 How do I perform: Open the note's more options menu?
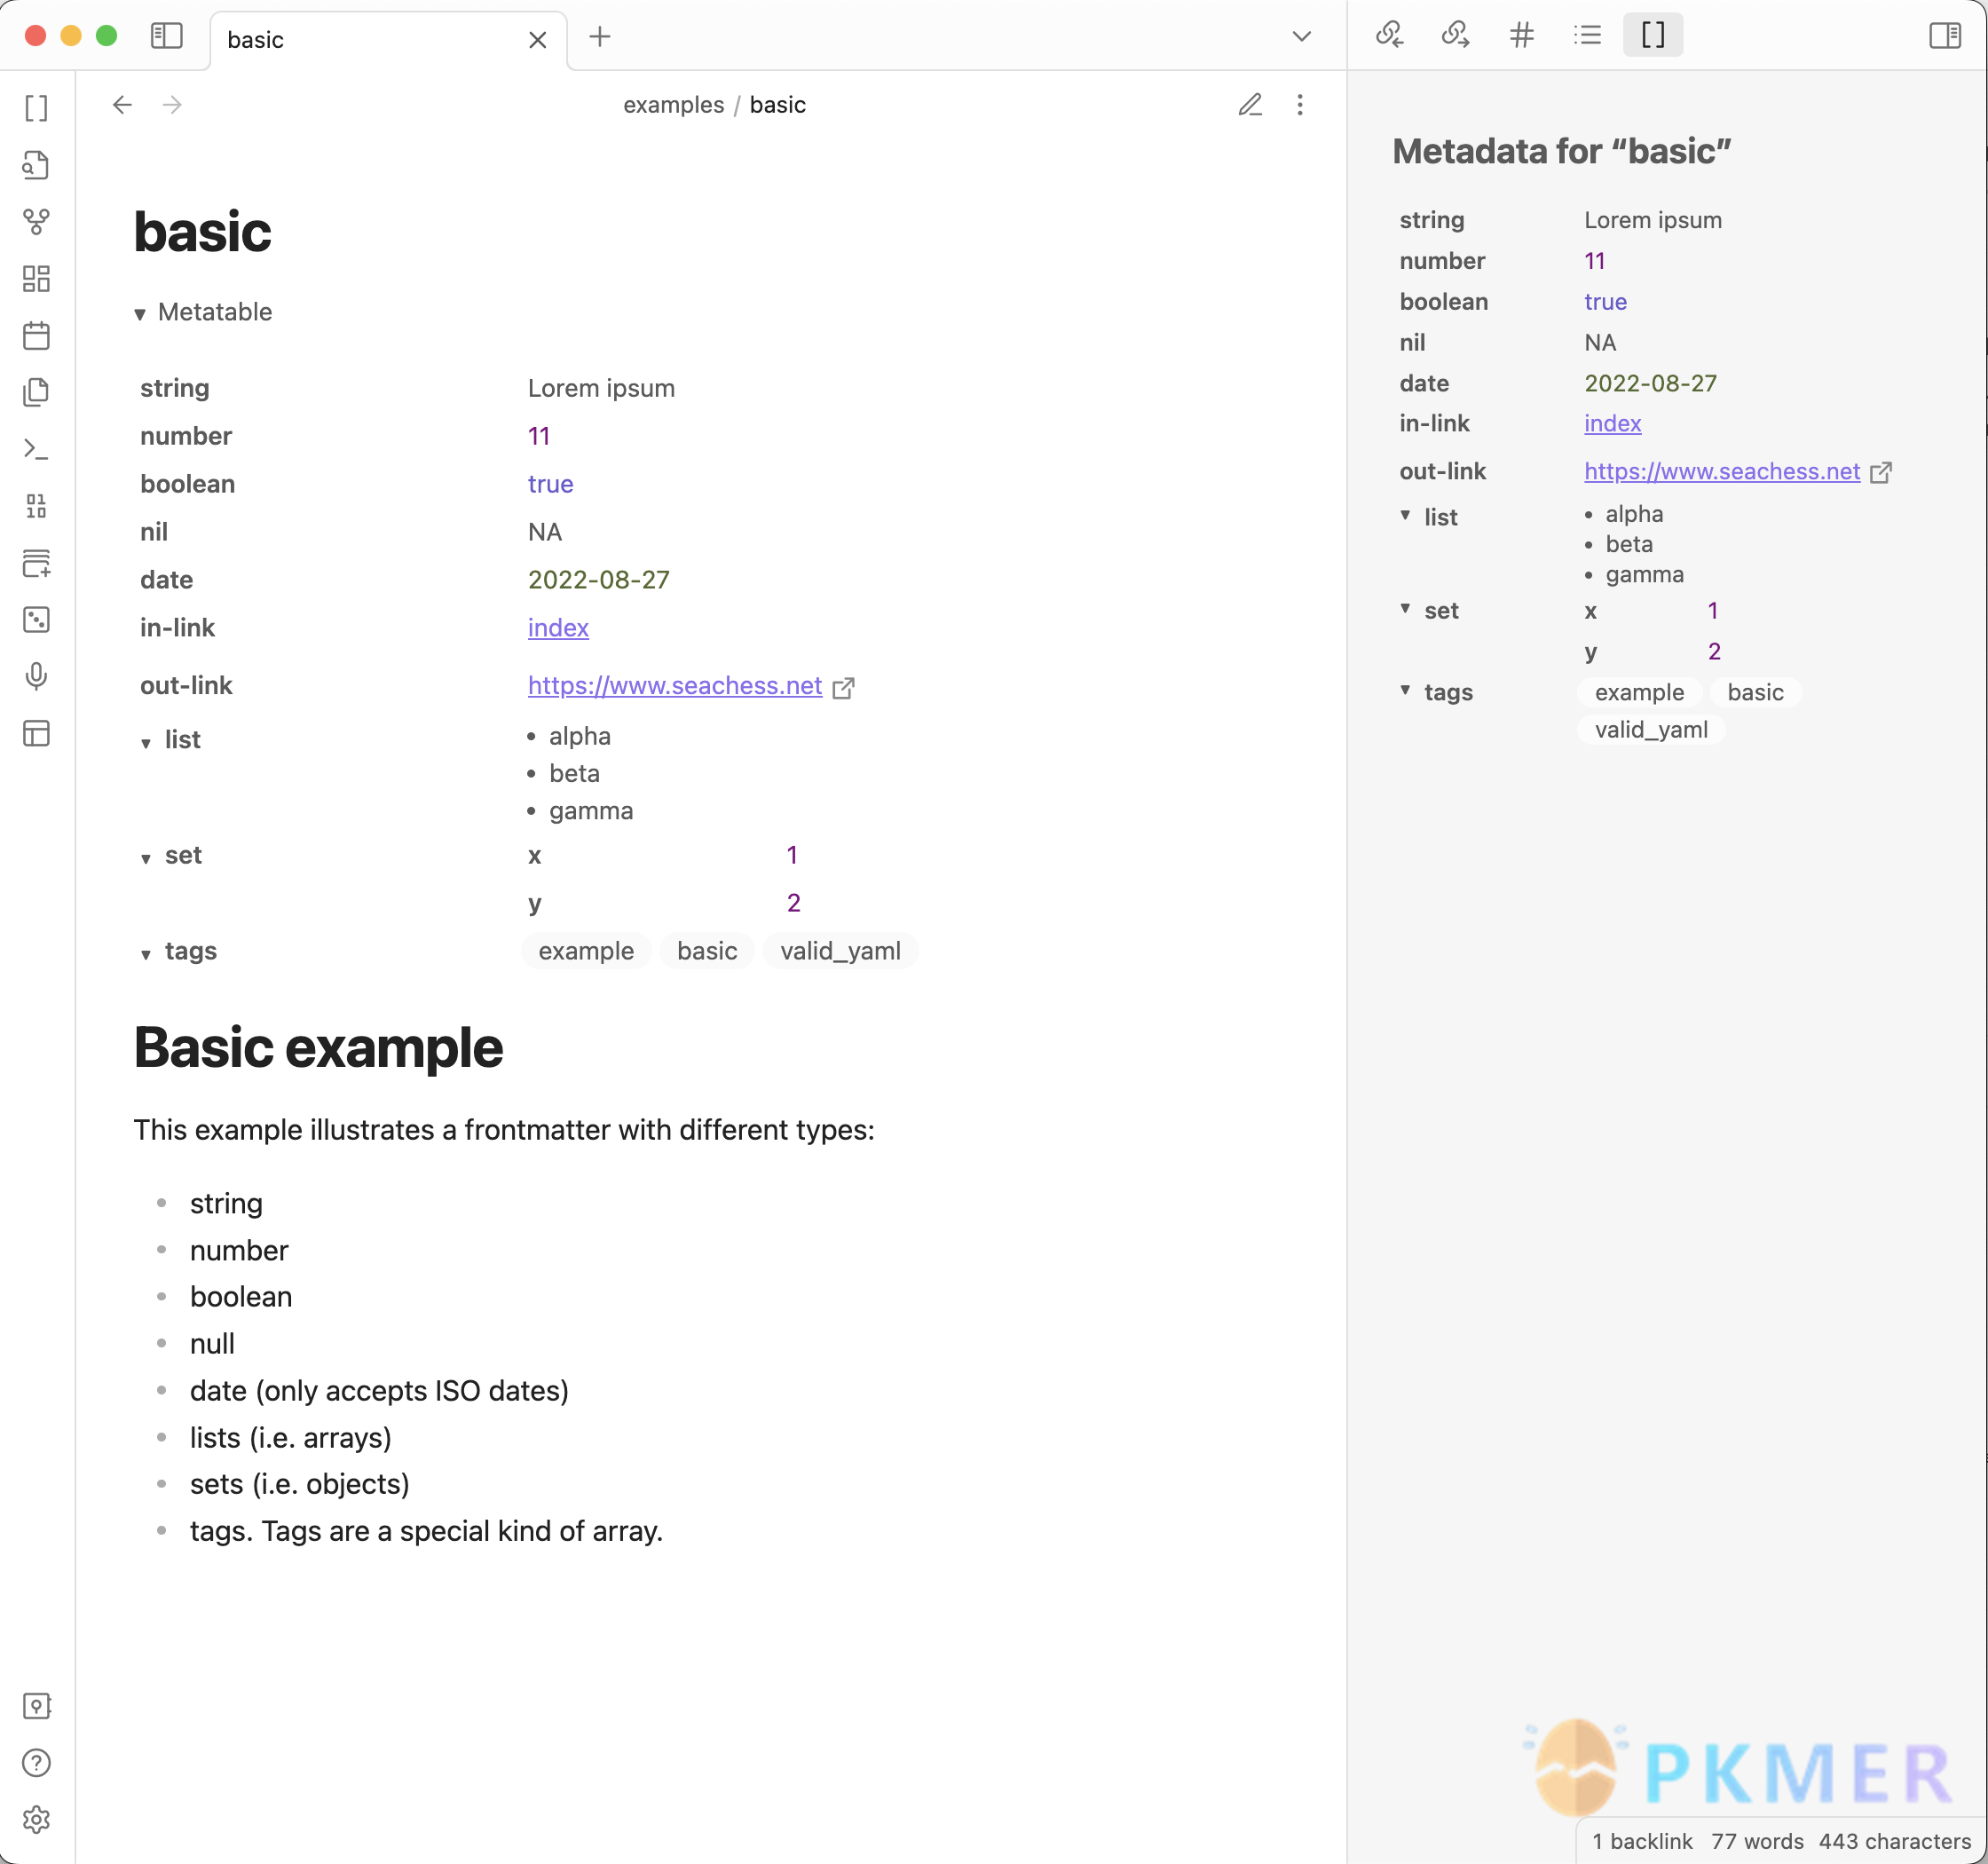(x=1300, y=105)
